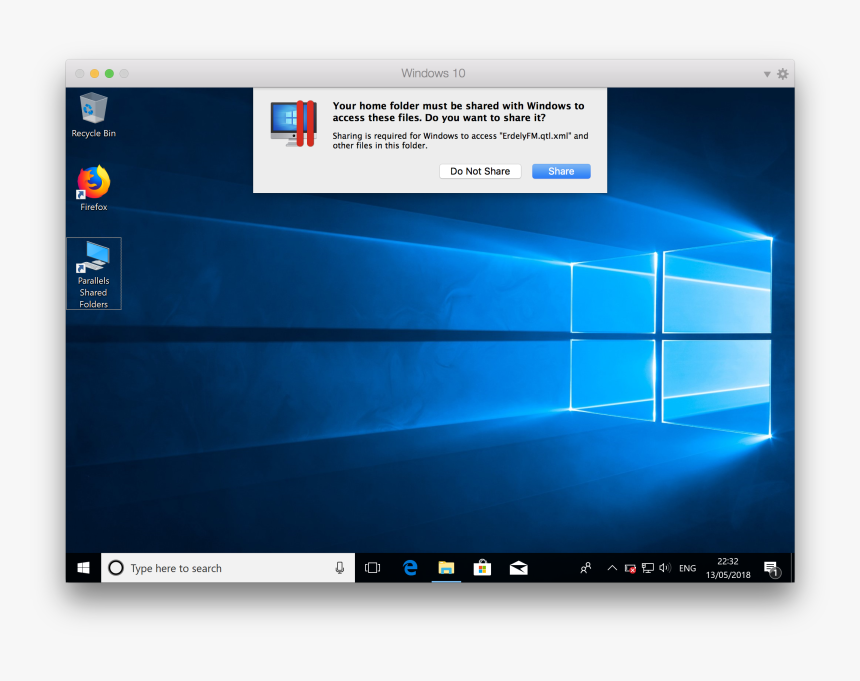Viewport: 860px width, 681px height.
Task: Open the ENG language selector
Action: (x=687, y=567)
